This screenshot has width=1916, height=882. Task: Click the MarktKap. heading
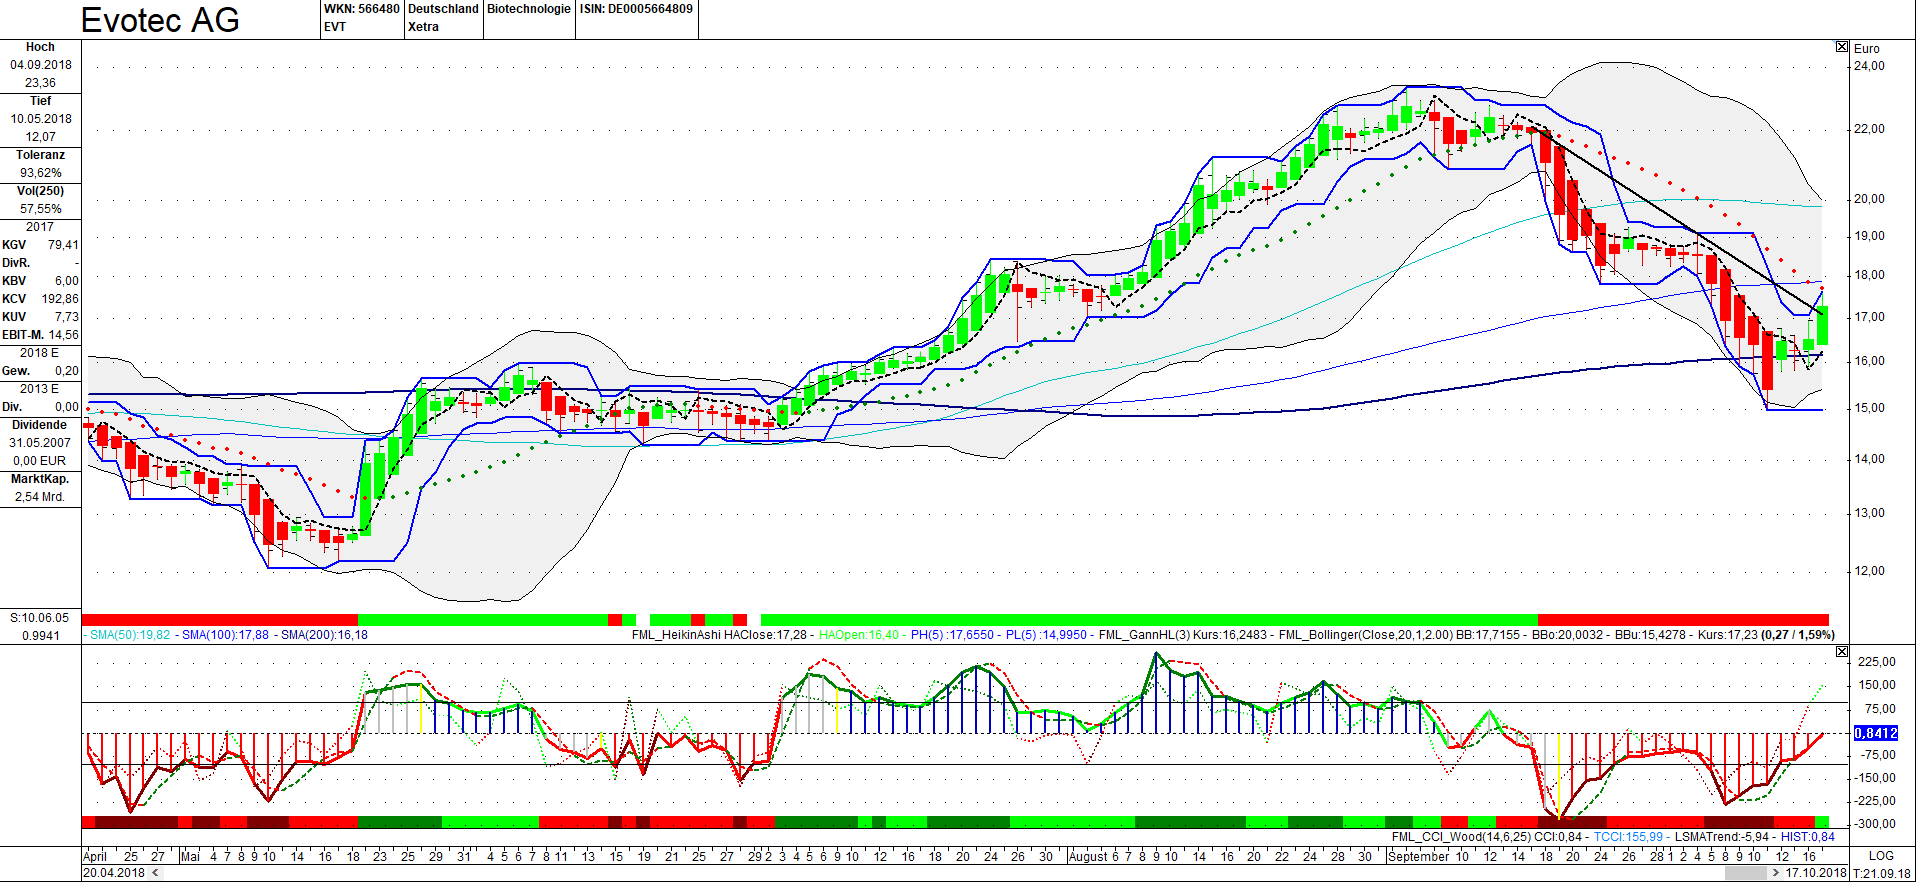(x=40, y=479)
